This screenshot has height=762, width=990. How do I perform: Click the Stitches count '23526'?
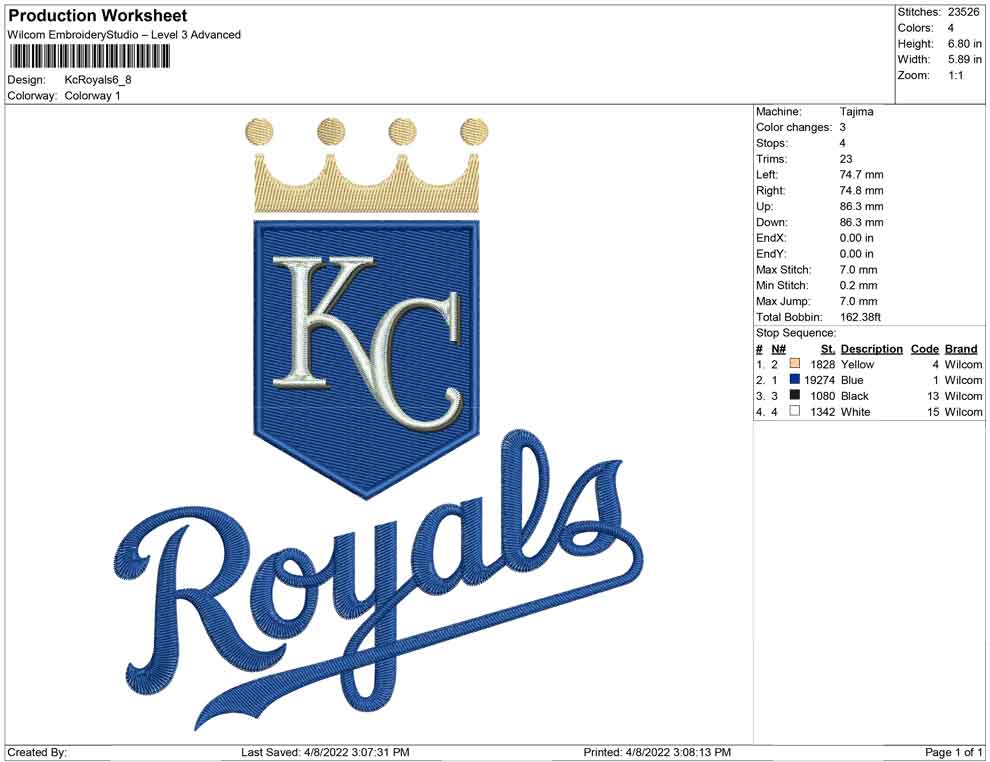click(963, 12)
